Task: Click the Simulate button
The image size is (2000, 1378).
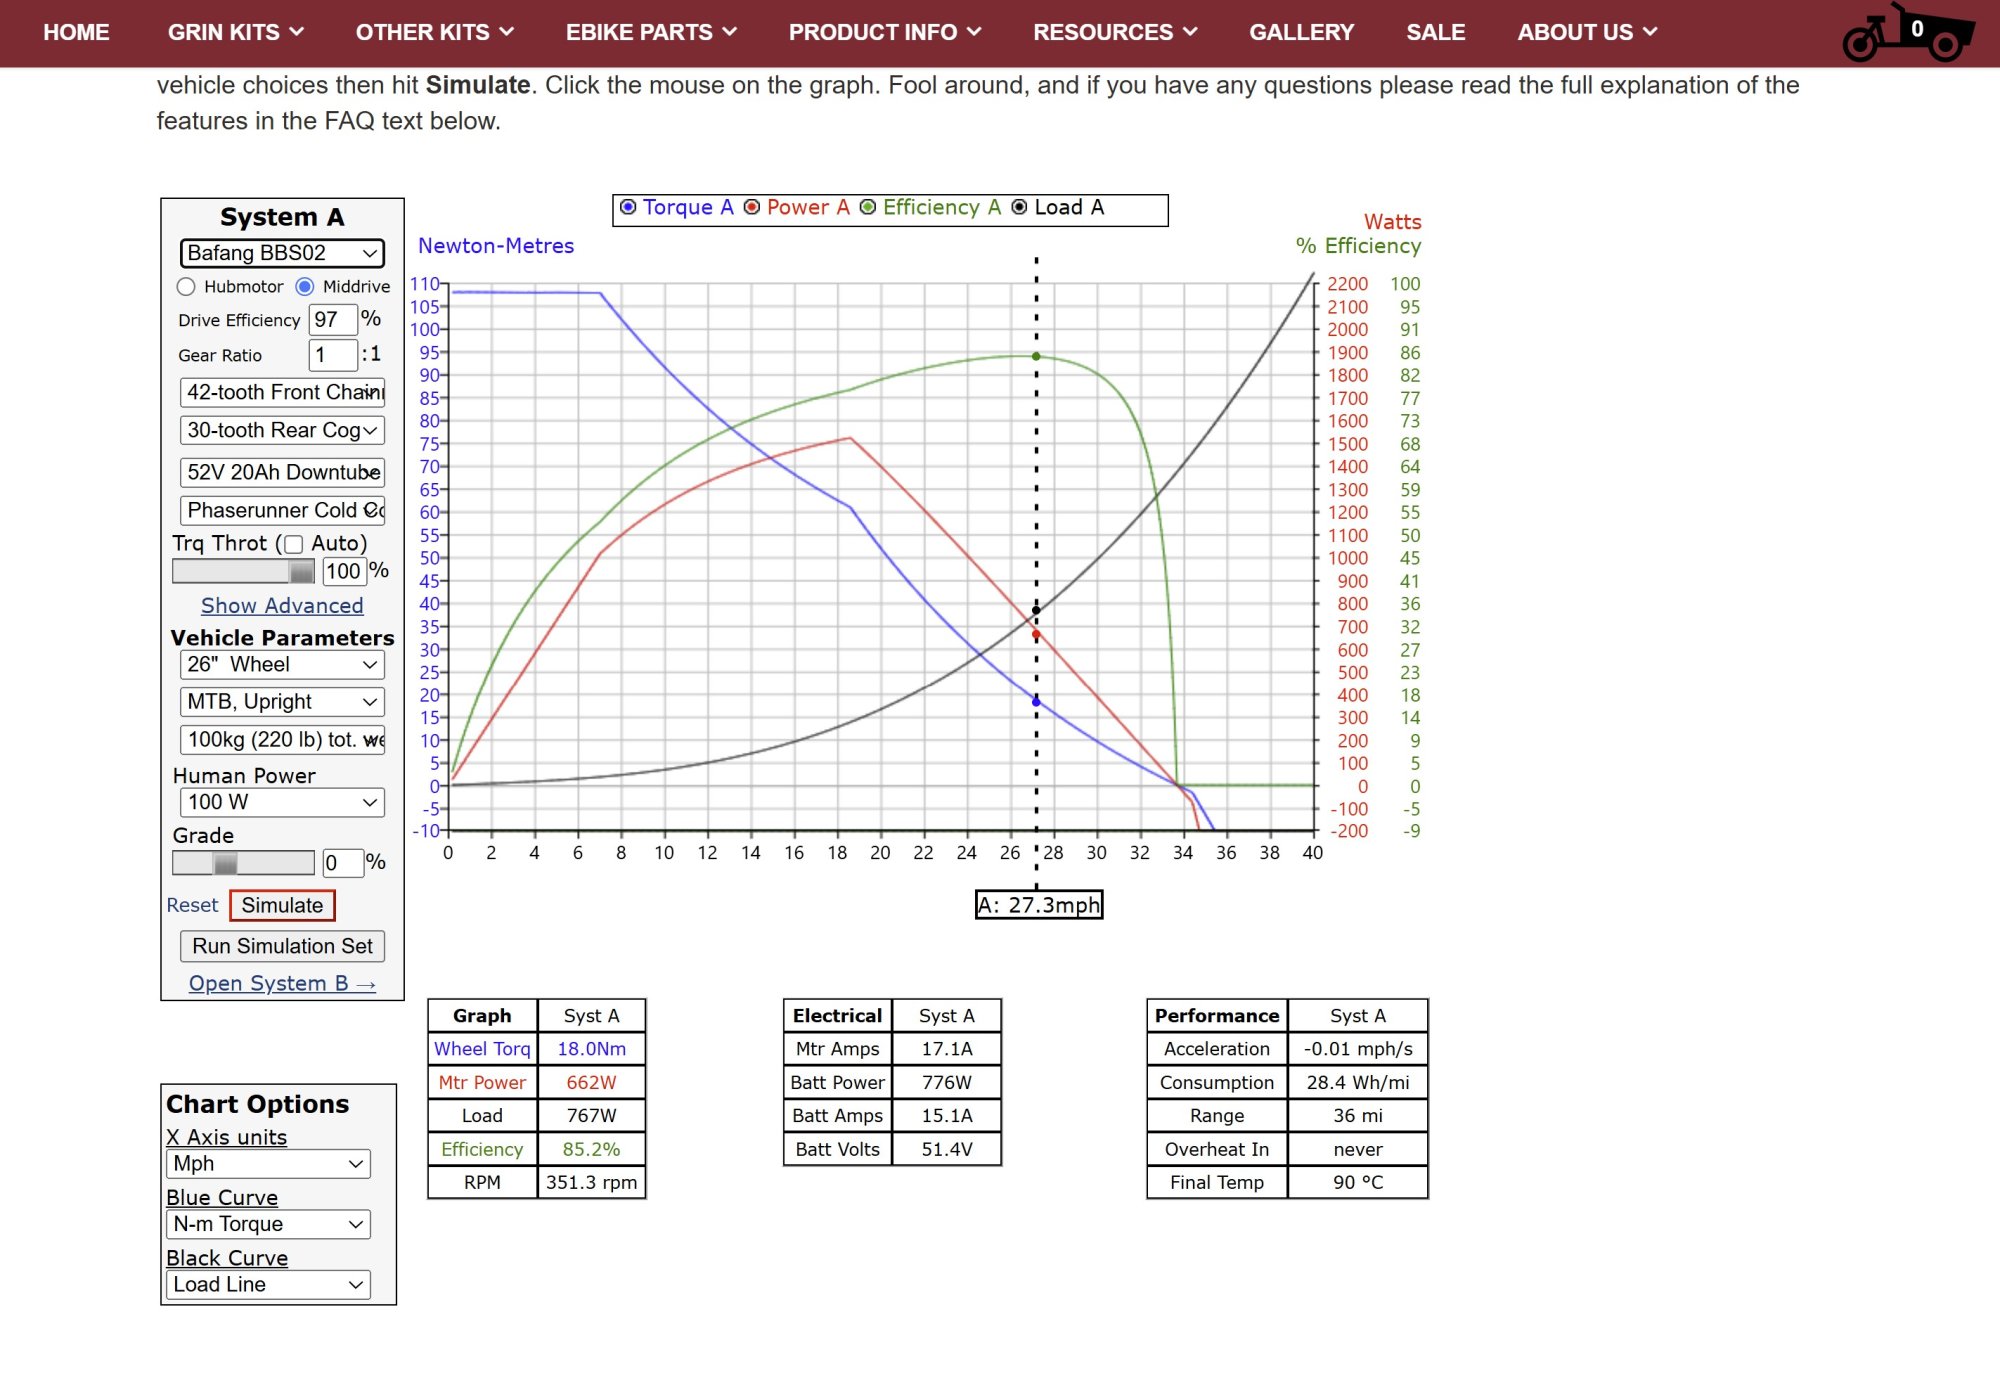Action: (x=282, y=906)
